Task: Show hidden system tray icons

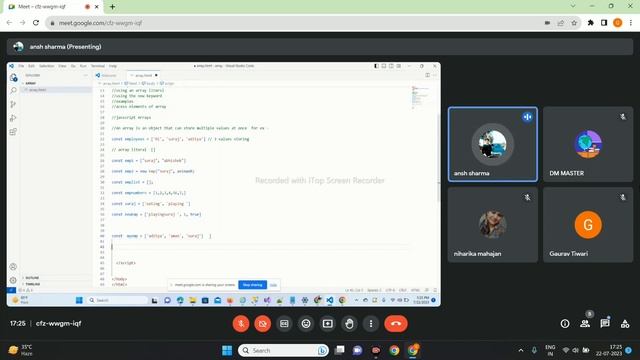Action: click(521, 350)
